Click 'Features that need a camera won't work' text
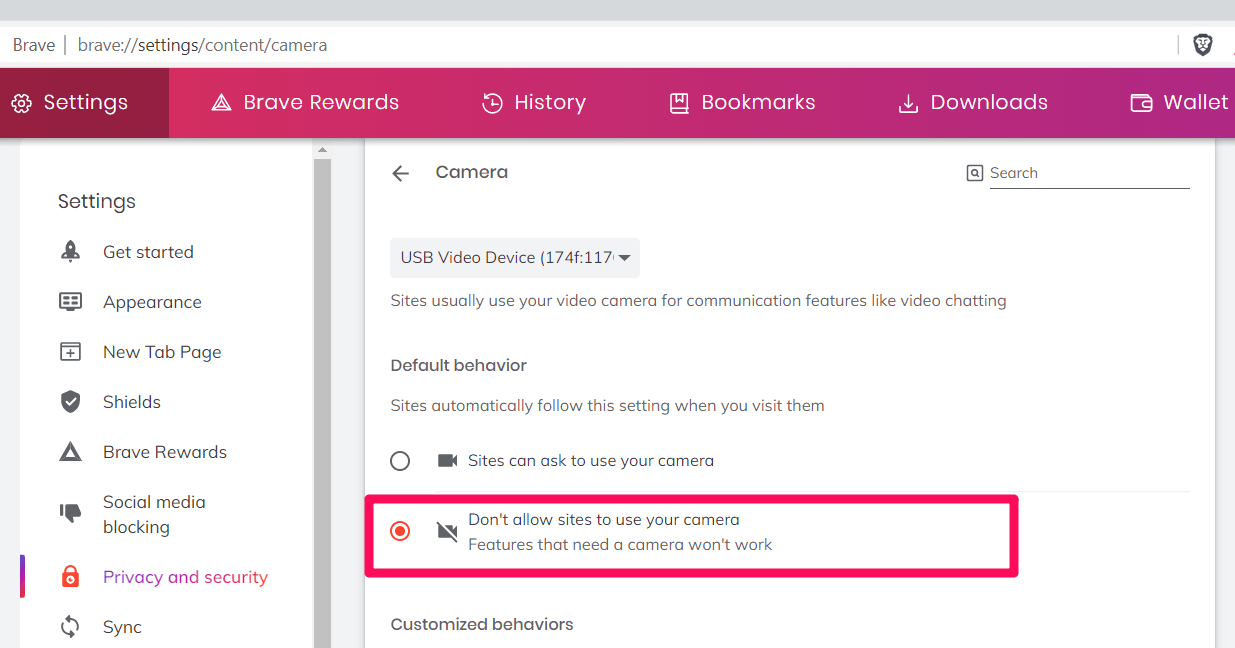Screen dimensions: 1235x648 [620, 545]
